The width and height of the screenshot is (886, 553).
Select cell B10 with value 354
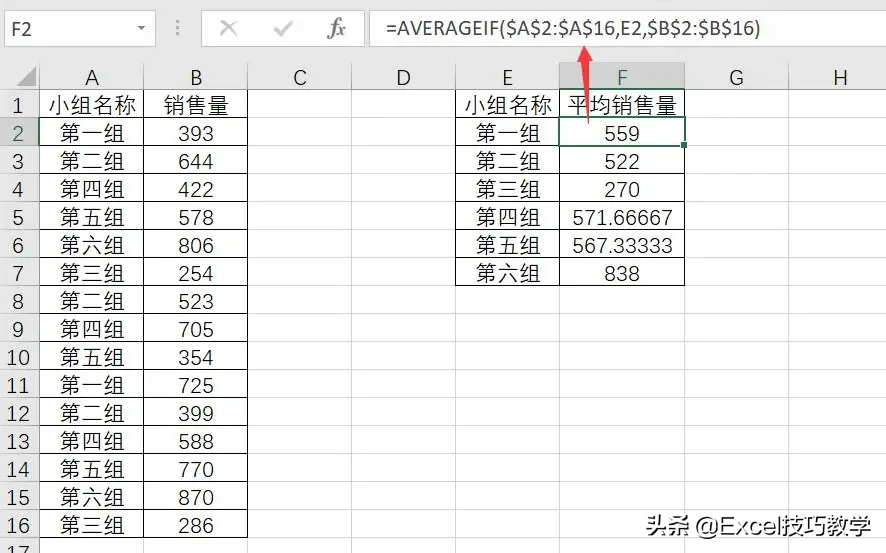coord(196,357)
